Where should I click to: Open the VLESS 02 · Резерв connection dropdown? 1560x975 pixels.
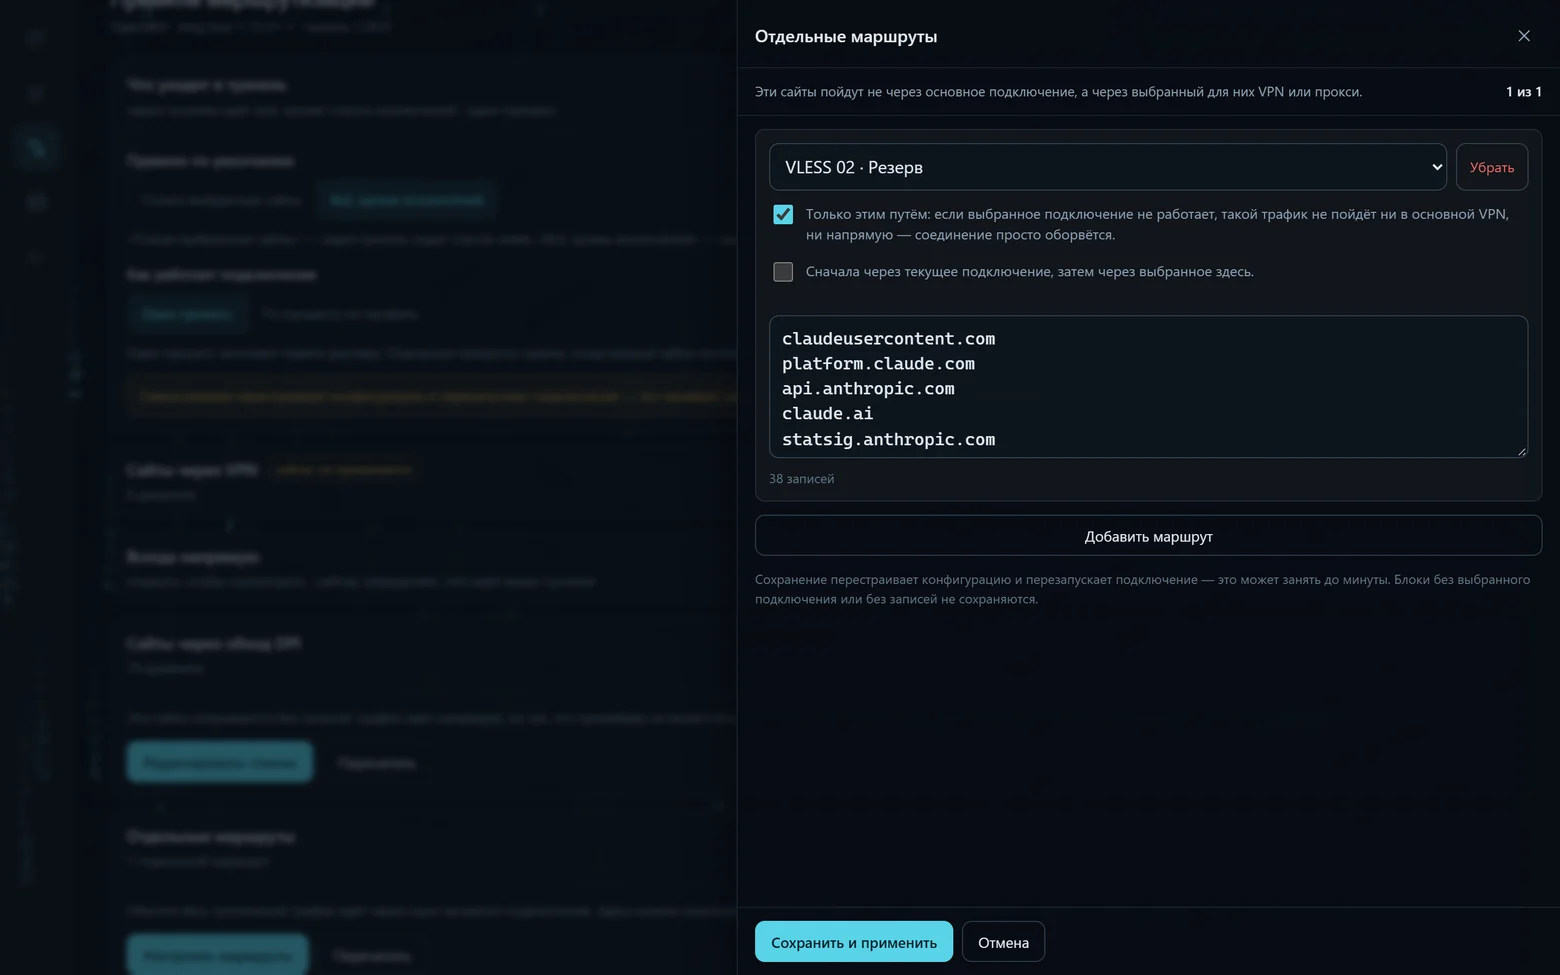[x=1107, y=167]
